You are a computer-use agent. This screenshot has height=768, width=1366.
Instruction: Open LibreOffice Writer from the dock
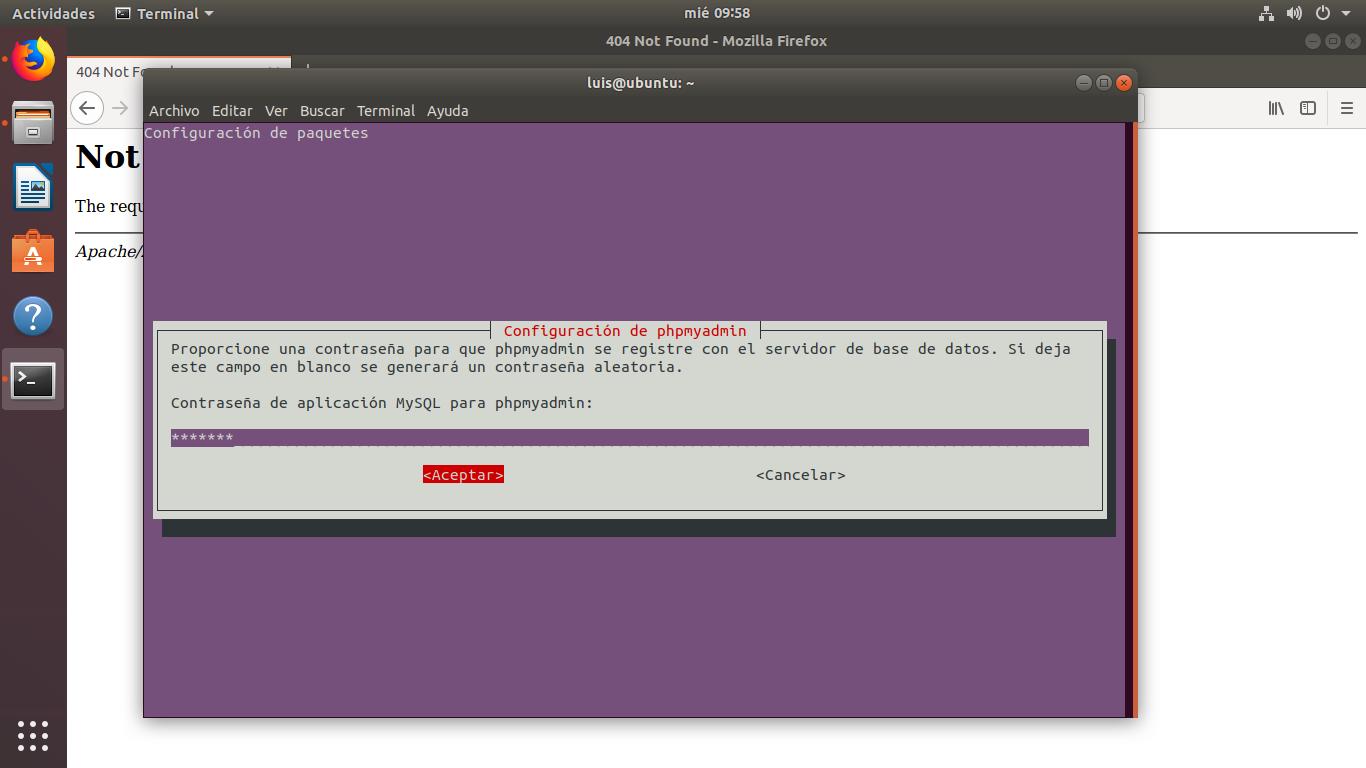(33, 187)
